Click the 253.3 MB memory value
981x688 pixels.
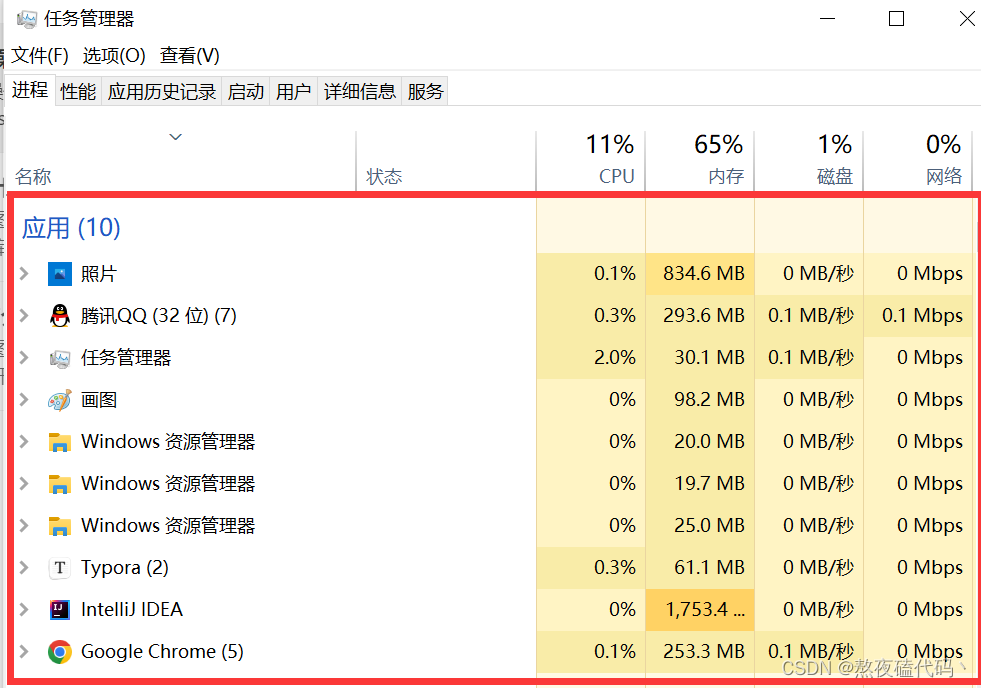tap(704, 651)
